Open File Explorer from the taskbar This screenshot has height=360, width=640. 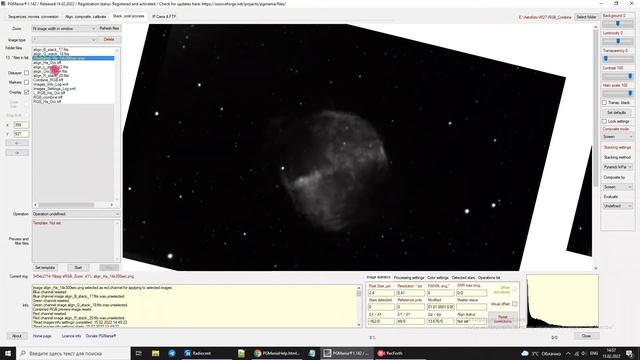pos(156,353)
